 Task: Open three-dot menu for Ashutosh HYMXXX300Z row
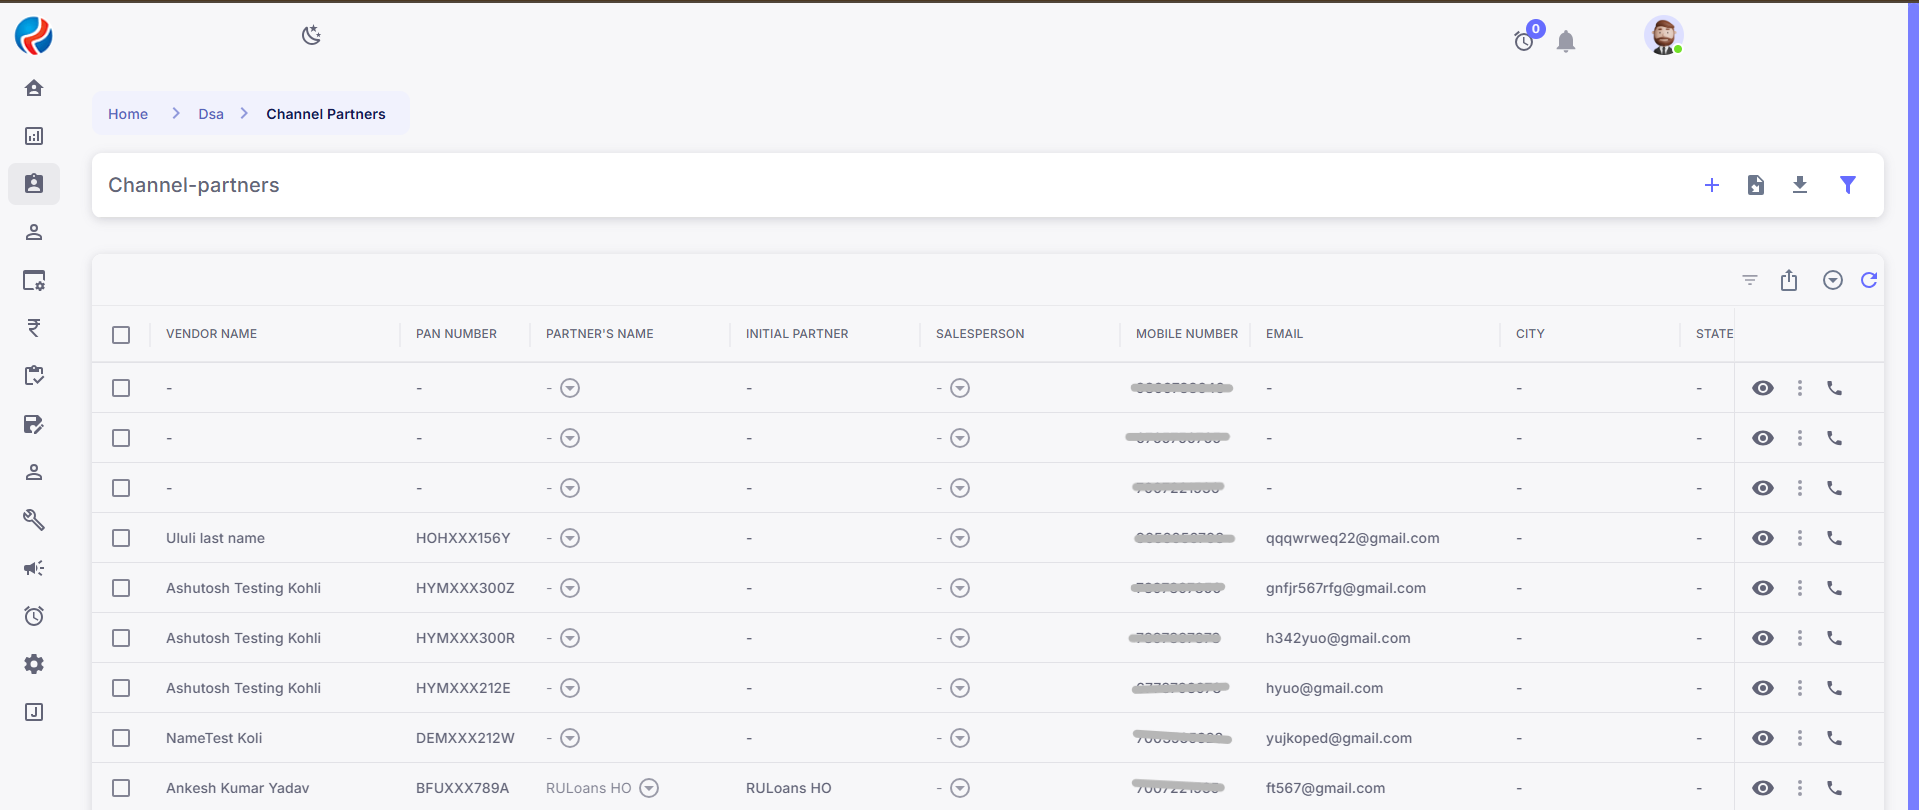tap(1799, 588)
